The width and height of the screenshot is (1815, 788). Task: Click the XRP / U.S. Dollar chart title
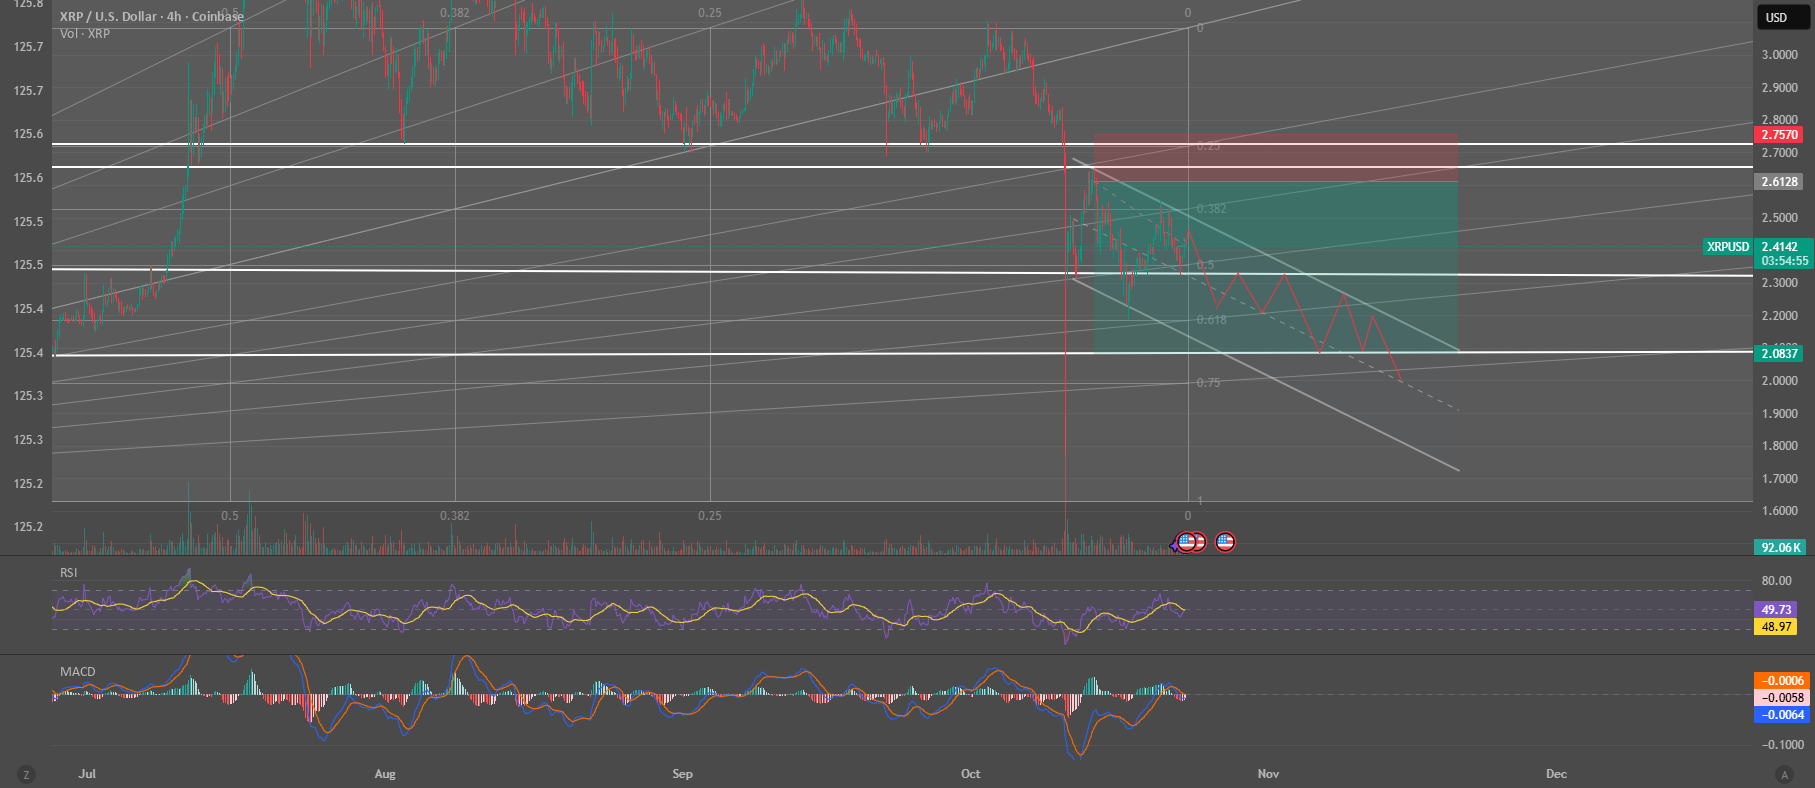151,16
